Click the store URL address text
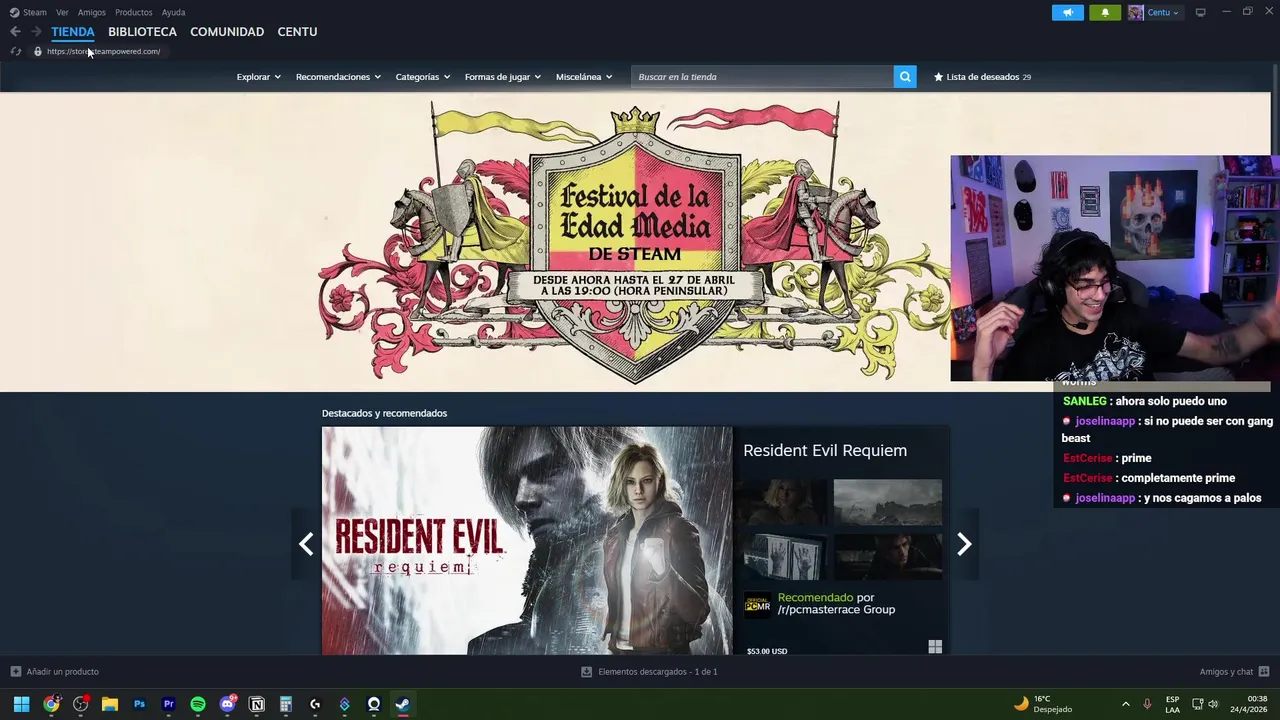The image size is (1280, 720). [103, 51]
